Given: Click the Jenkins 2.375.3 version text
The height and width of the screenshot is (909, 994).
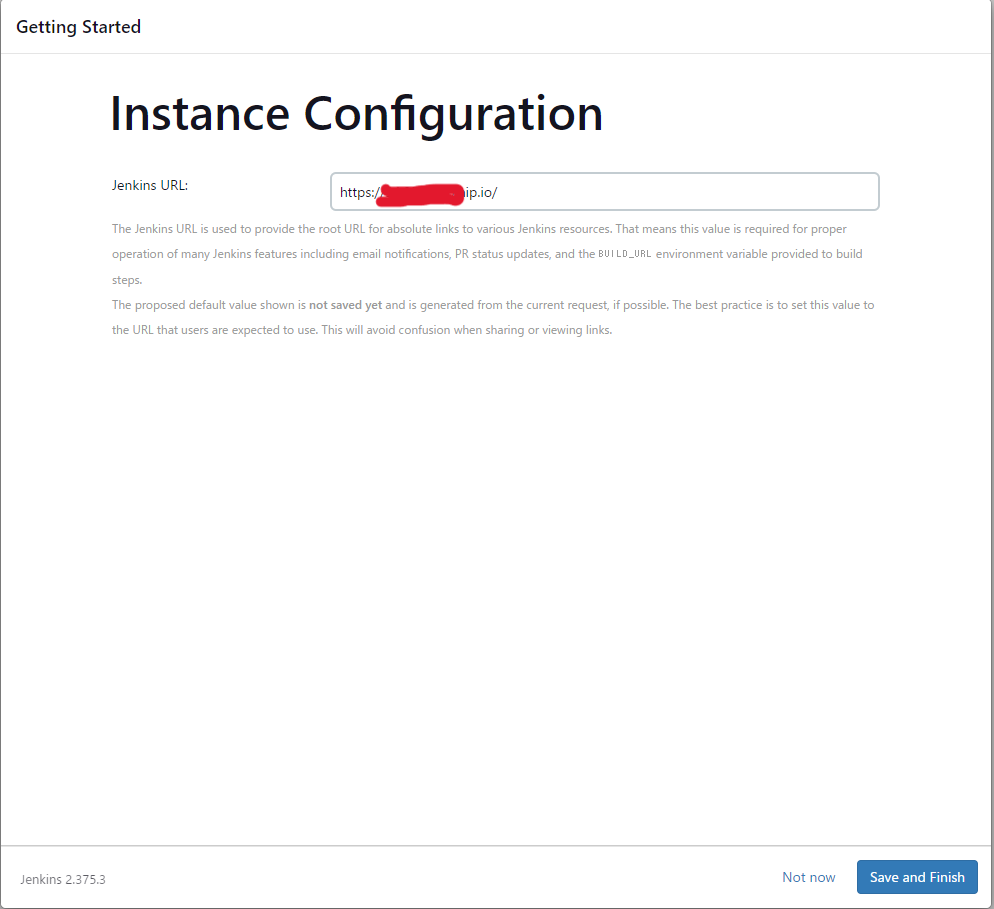Looking at the screenshot, I should pyautogui.click(x=63, y=879).
